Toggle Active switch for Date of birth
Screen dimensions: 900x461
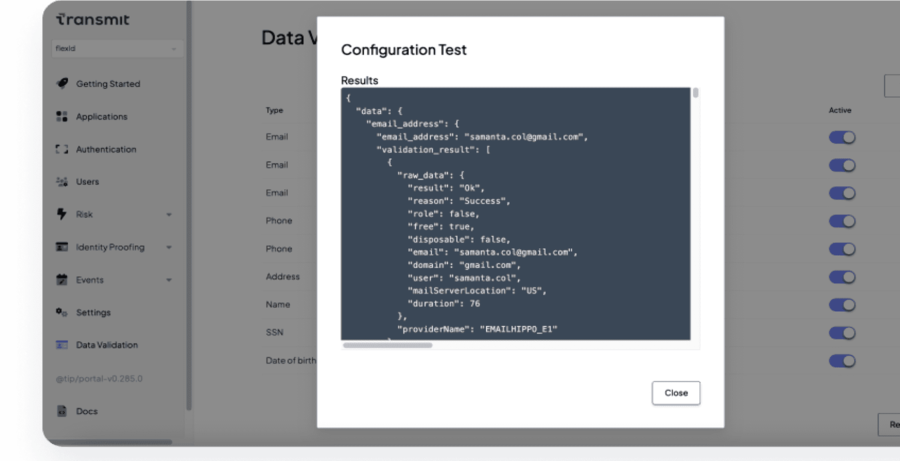pos(842,361)
